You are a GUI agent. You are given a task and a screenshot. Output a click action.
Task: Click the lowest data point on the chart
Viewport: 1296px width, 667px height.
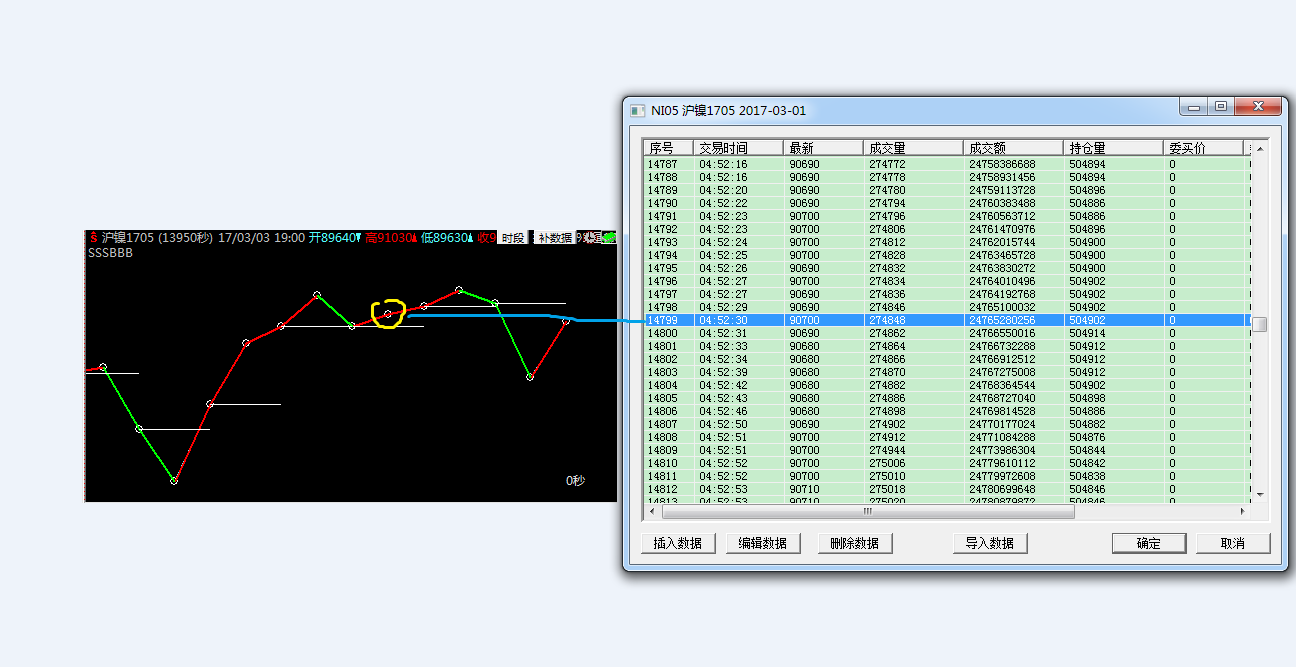click(x=174, y=481)
